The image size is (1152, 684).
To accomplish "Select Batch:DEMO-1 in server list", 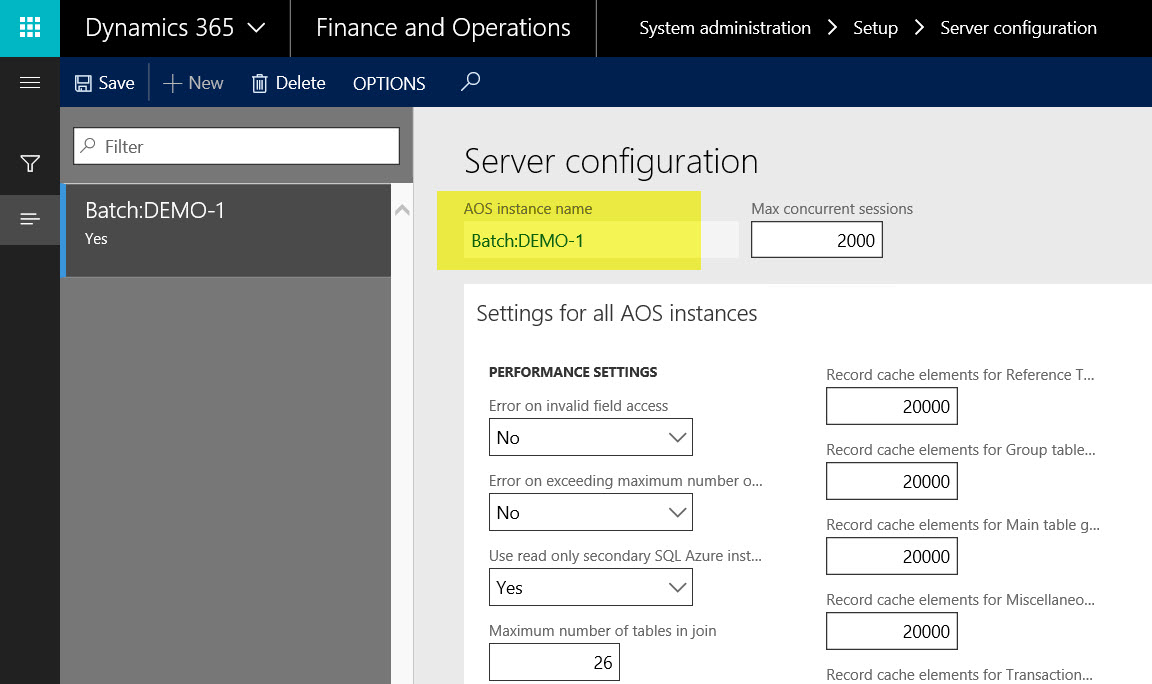I will coord(226,223).
